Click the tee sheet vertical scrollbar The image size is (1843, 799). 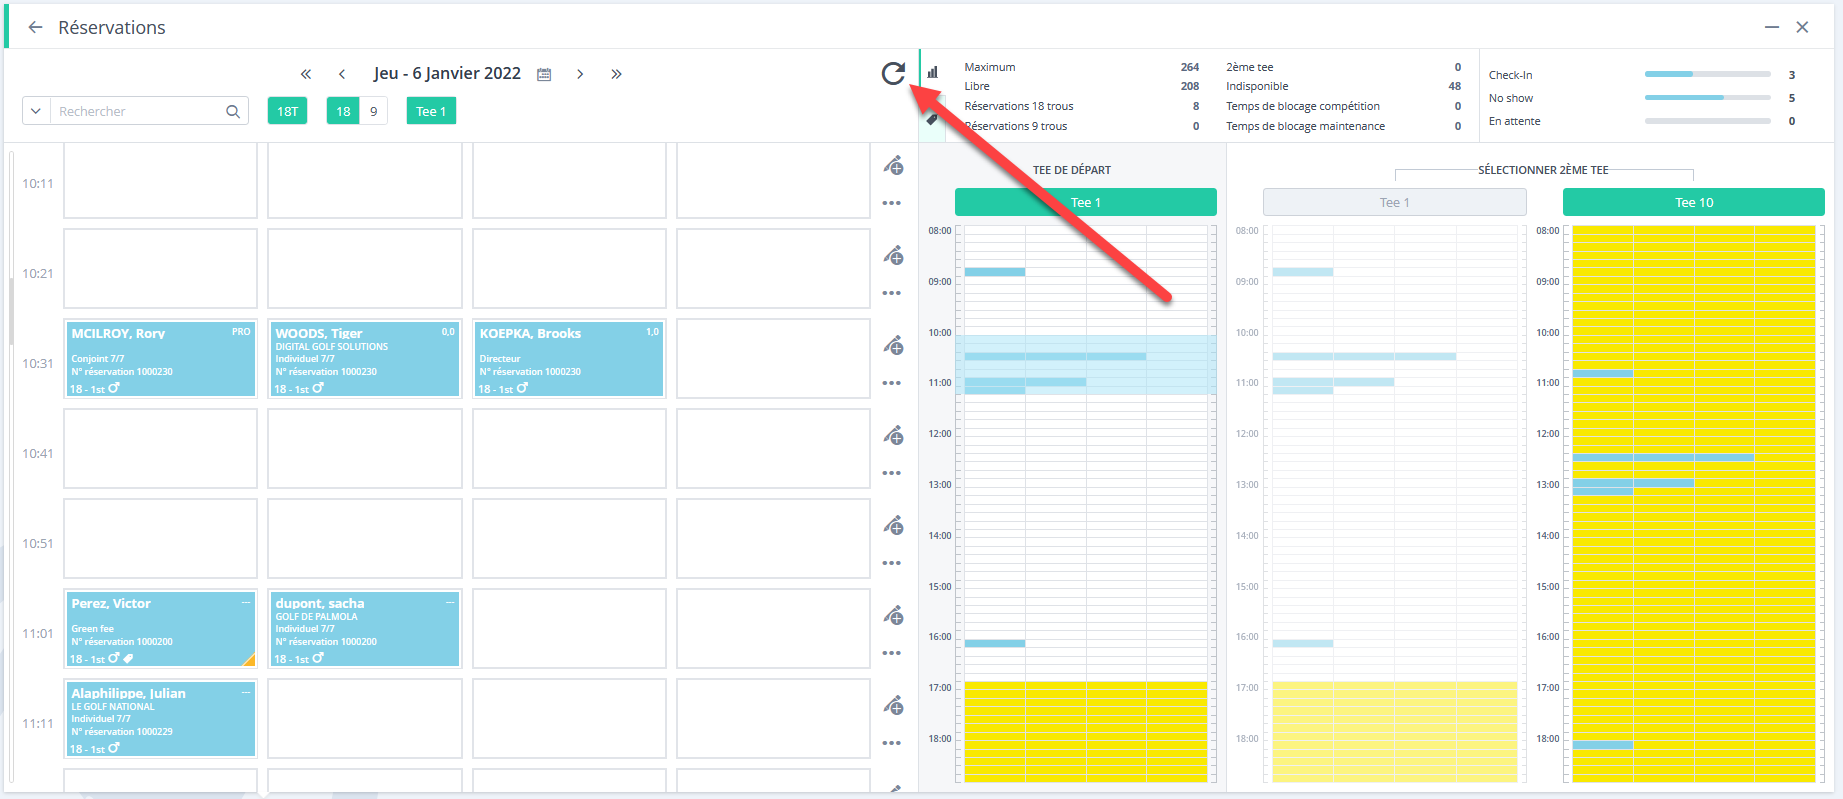[11, 310]
